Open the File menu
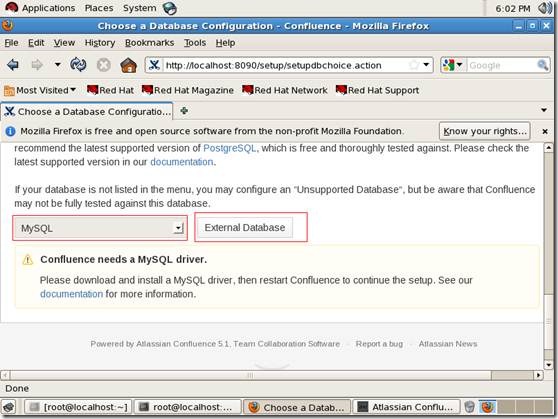Viewport: 558px width, 419px height. 11,43
